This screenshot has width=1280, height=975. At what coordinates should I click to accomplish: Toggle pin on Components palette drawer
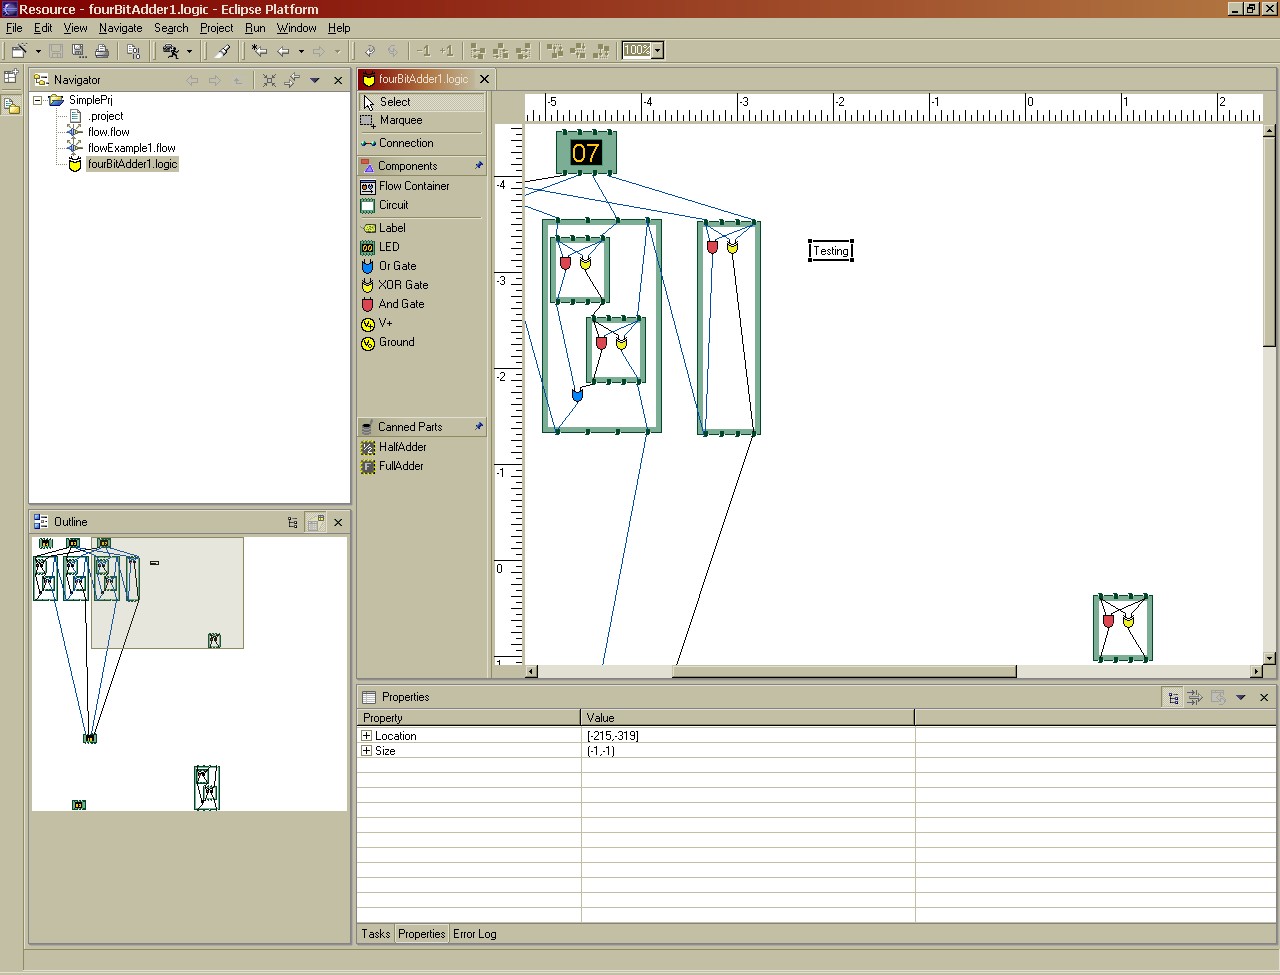[x=478, y=166]
